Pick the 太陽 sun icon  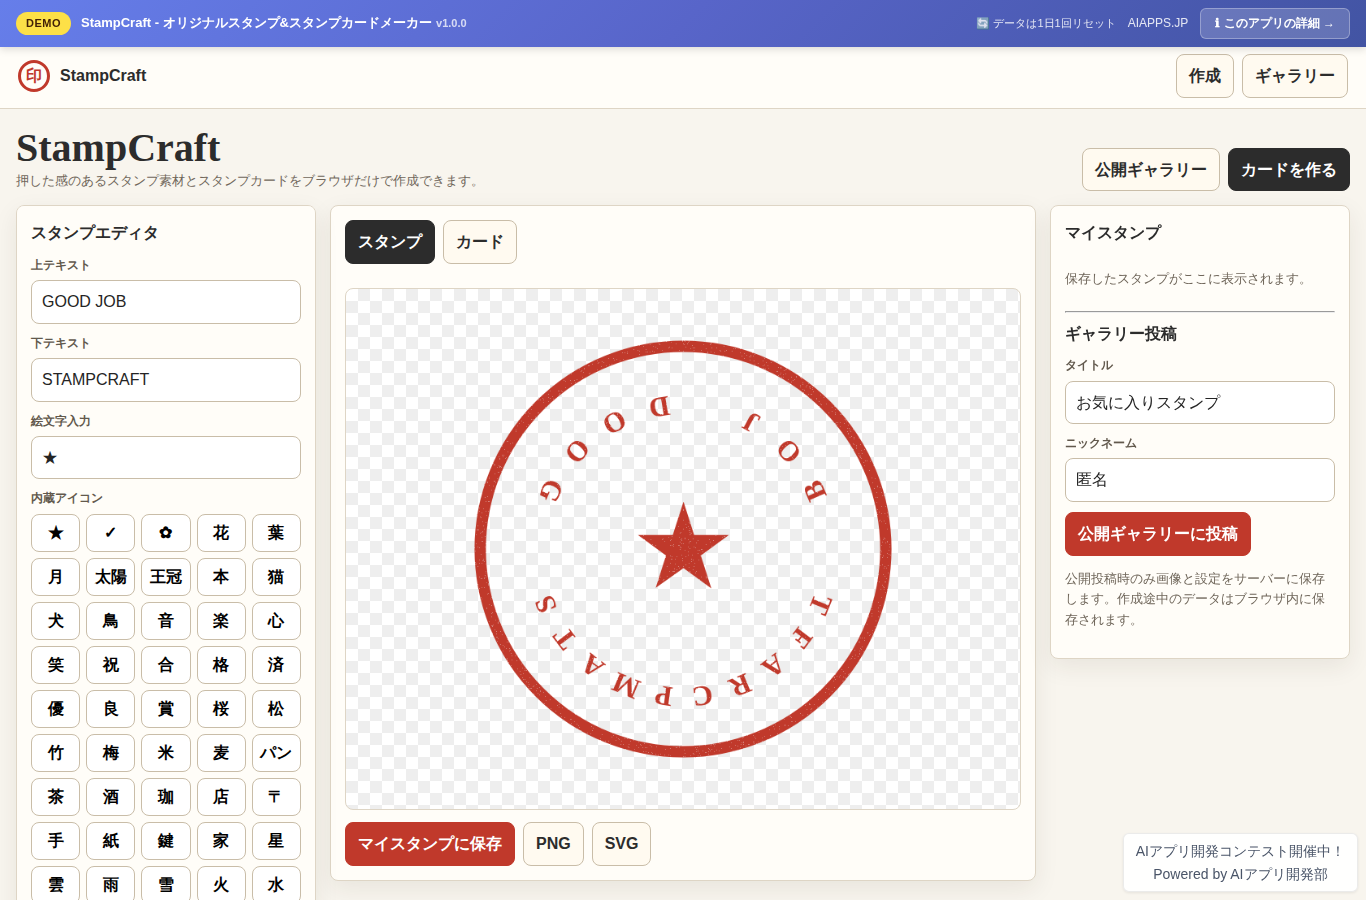(x=111, y=577)
